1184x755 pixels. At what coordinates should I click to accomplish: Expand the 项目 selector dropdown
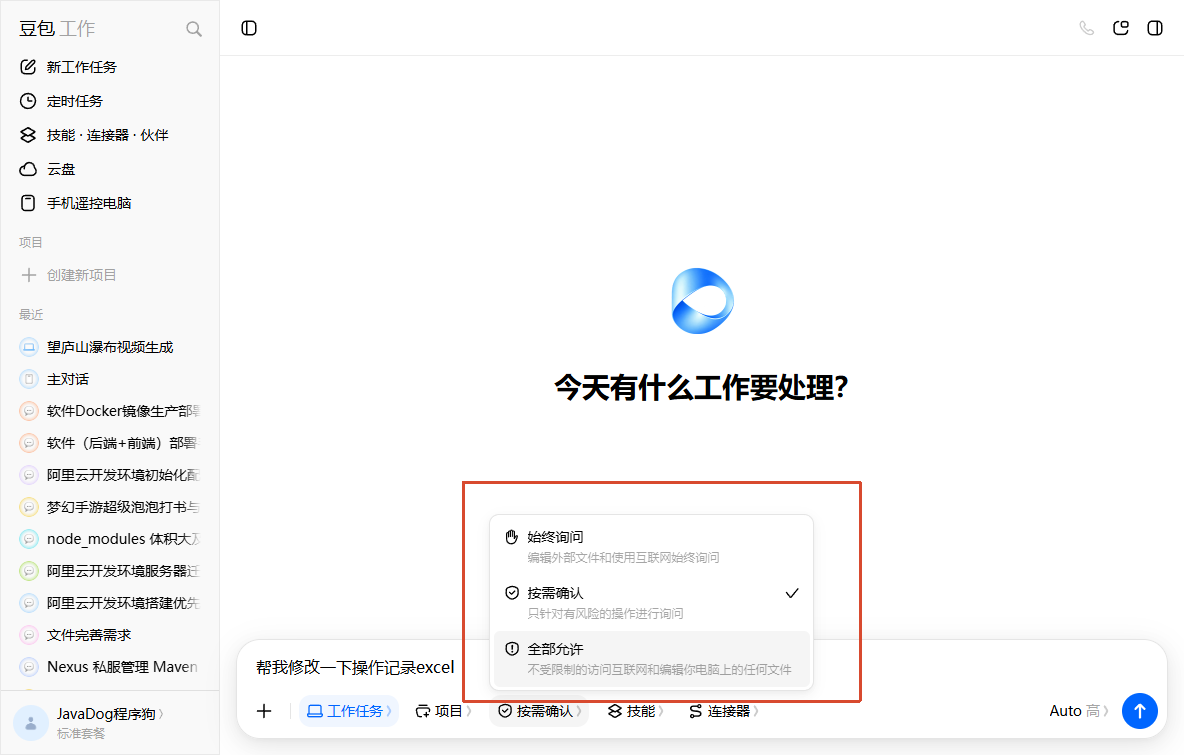pyautogui.click(x=443, y=711)
